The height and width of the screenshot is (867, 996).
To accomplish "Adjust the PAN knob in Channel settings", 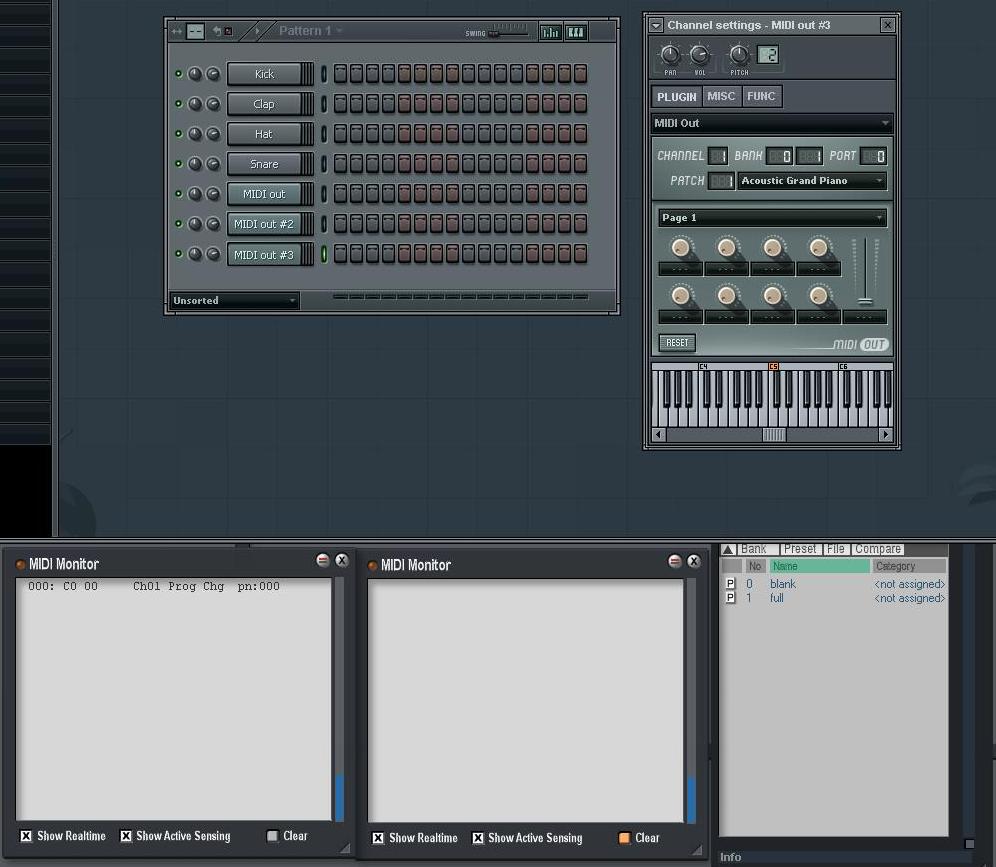I will coord(670,55).
